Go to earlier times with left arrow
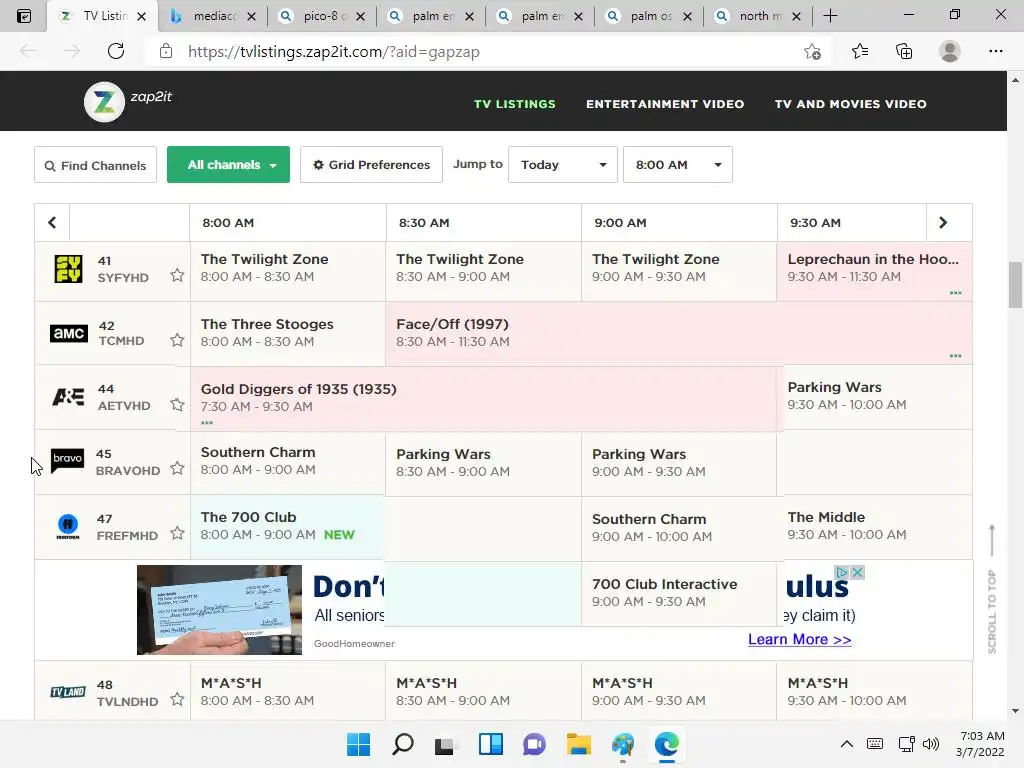Screen dimensions: 1024x768 [52, 223]
